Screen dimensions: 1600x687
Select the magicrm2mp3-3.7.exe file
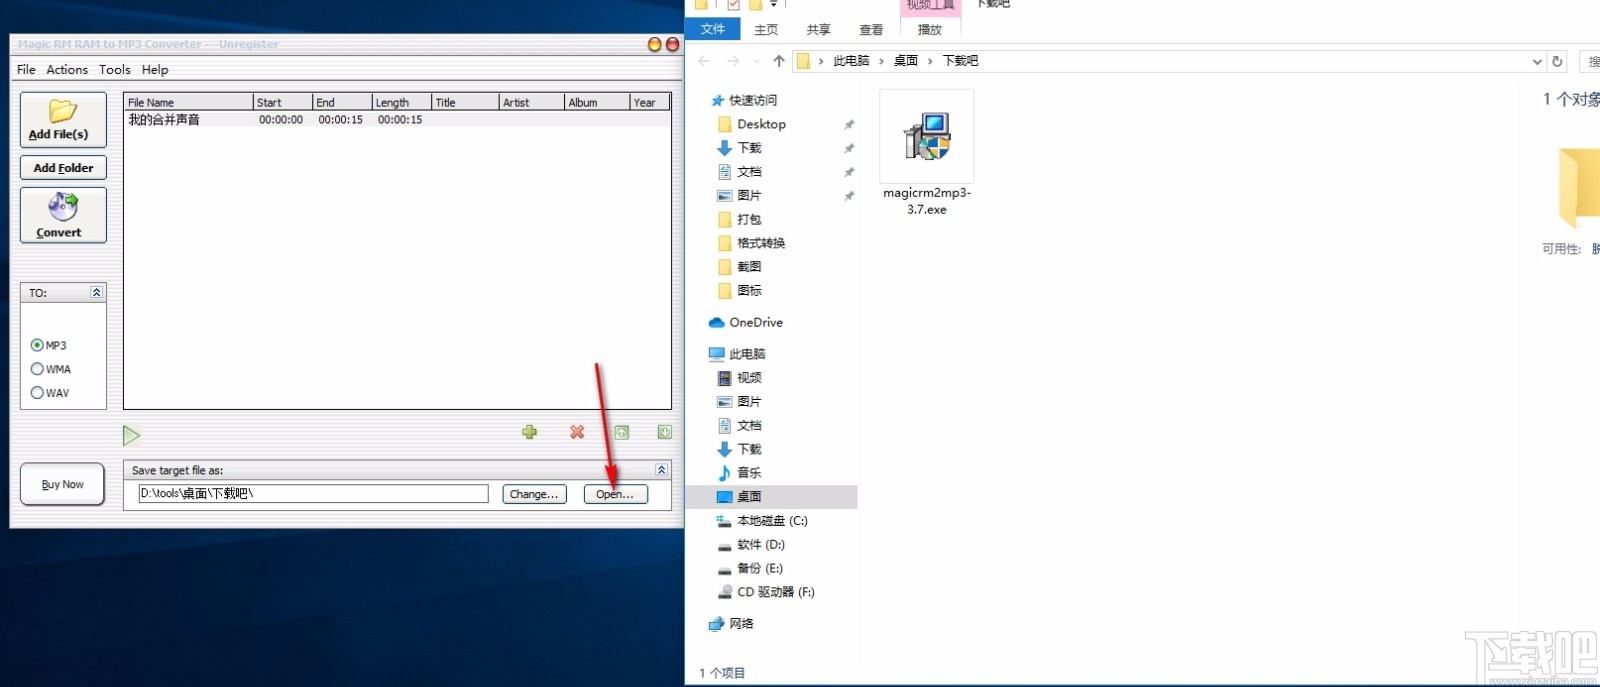(x=927, y=154)
